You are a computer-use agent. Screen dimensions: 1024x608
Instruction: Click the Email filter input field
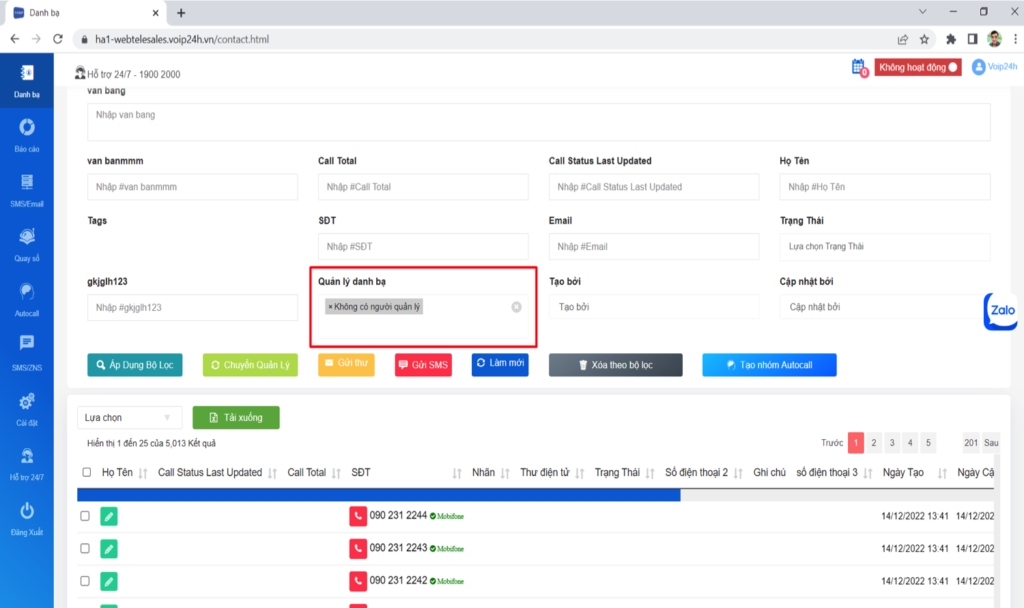pyautogui.click(x=654, y=247)
